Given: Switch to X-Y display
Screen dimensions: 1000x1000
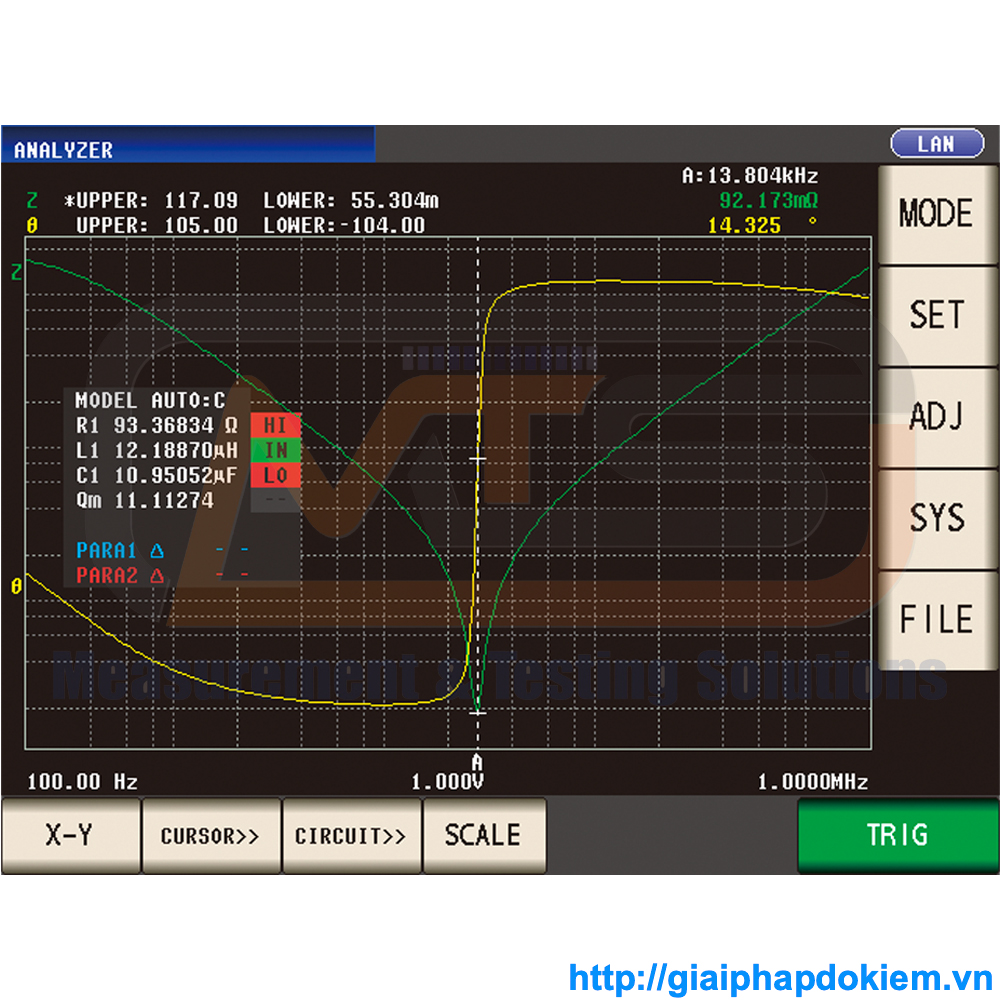Looking at the screenshot, I should [70, 836].
